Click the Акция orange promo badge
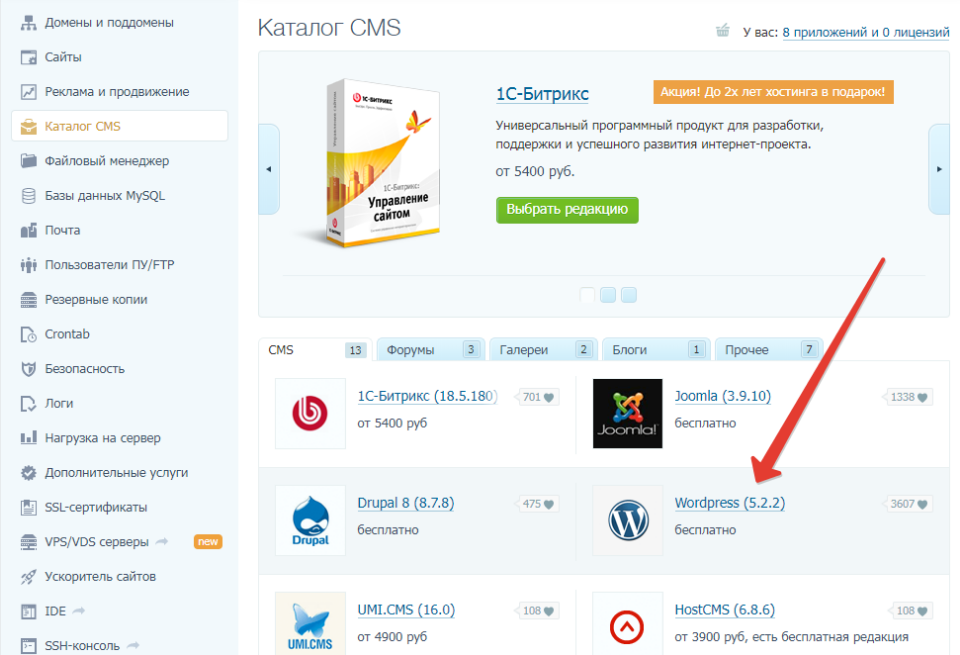This screenshot has width=960, height=655. click(773, 92)
